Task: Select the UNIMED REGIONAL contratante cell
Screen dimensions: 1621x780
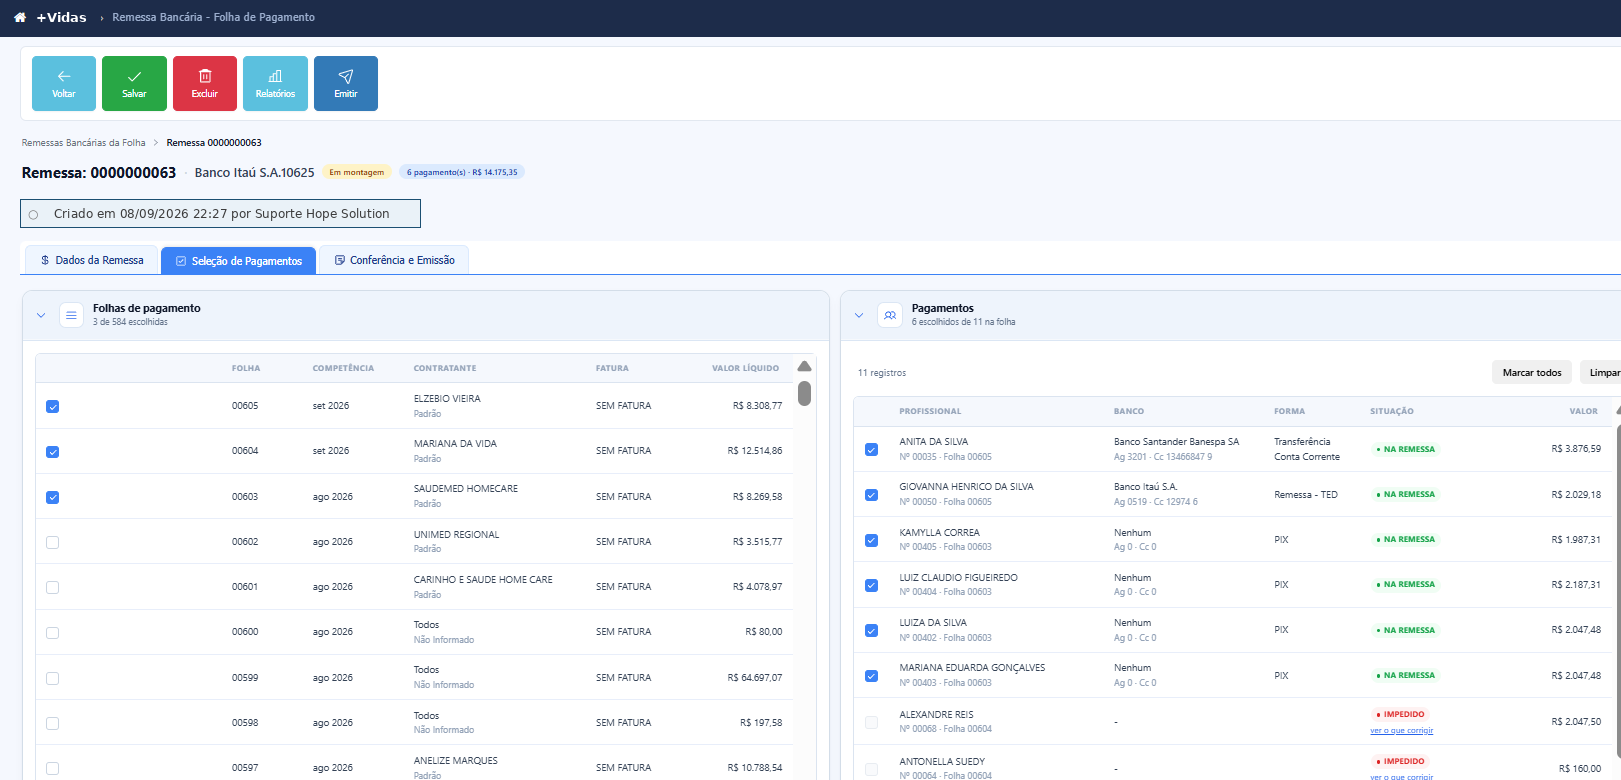Action: [x=456, y=535]
